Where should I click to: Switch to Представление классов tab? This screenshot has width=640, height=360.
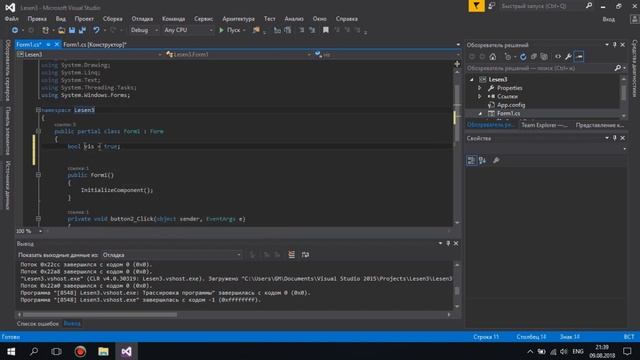click(x=599, y=125)
